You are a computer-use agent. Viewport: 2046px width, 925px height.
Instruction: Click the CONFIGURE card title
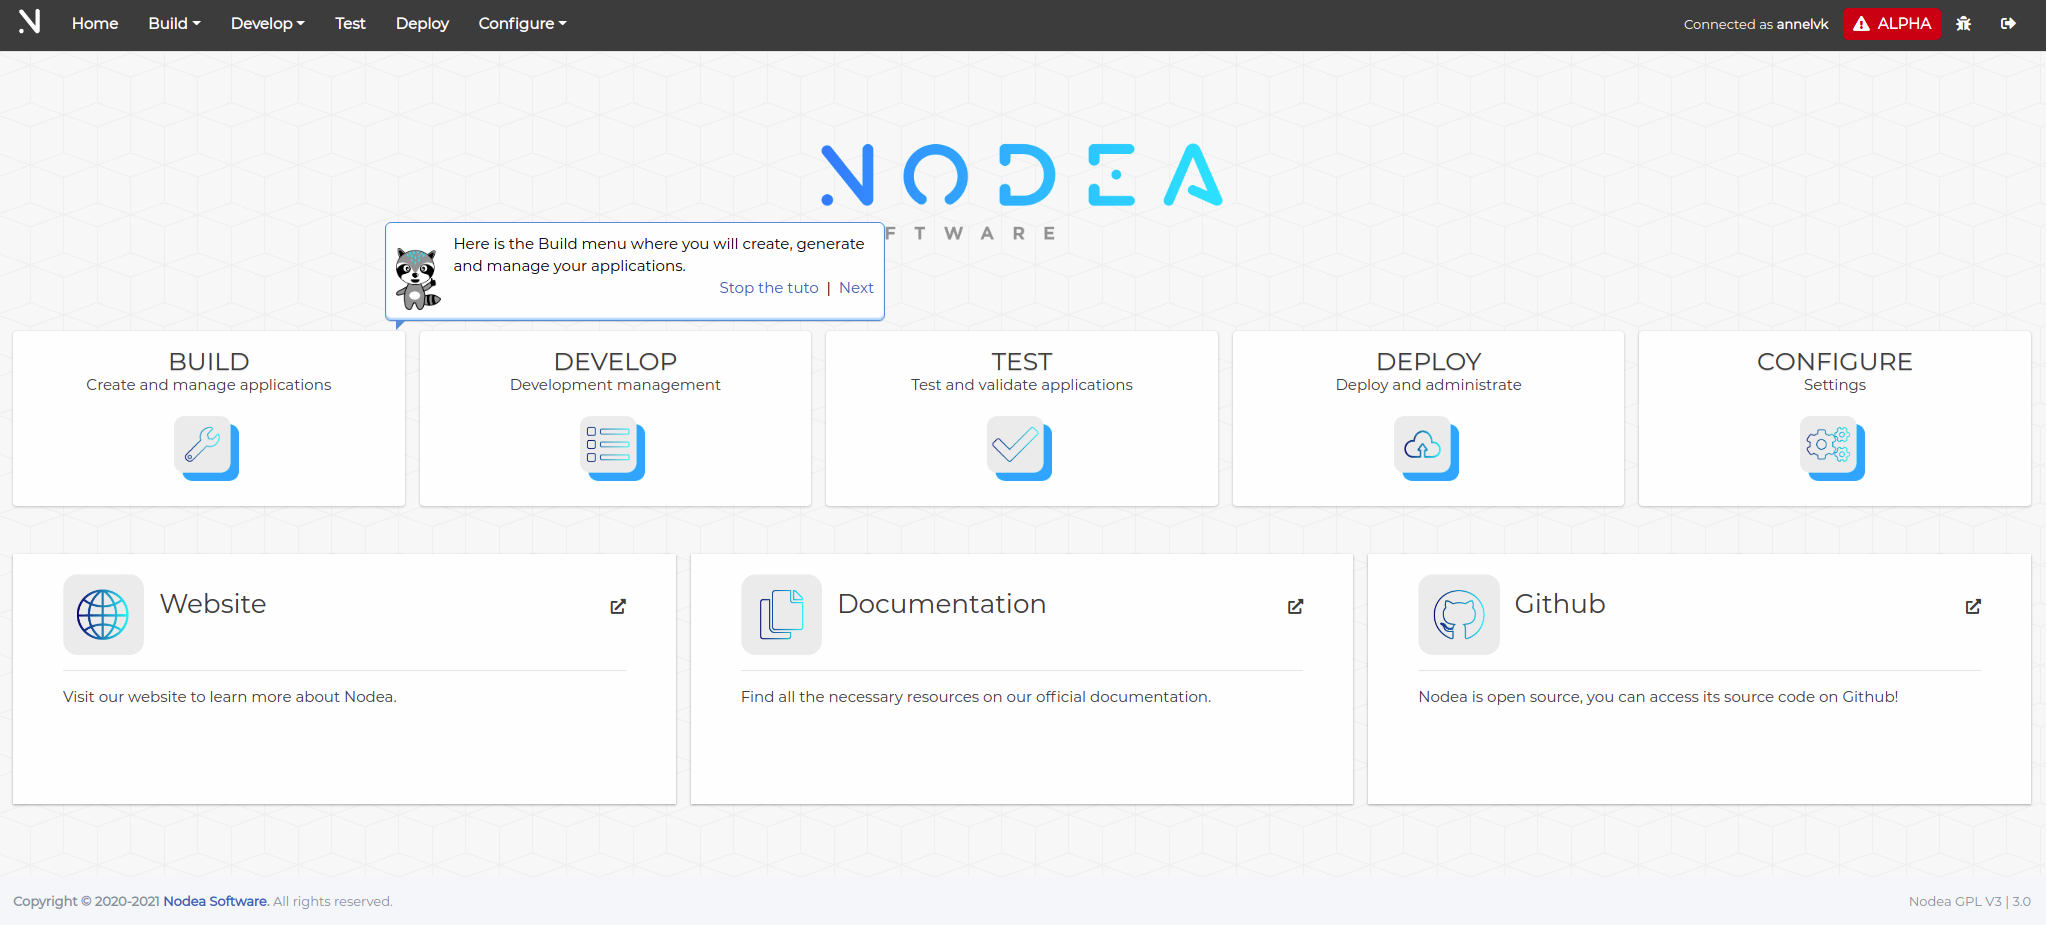click(1834, 362)
